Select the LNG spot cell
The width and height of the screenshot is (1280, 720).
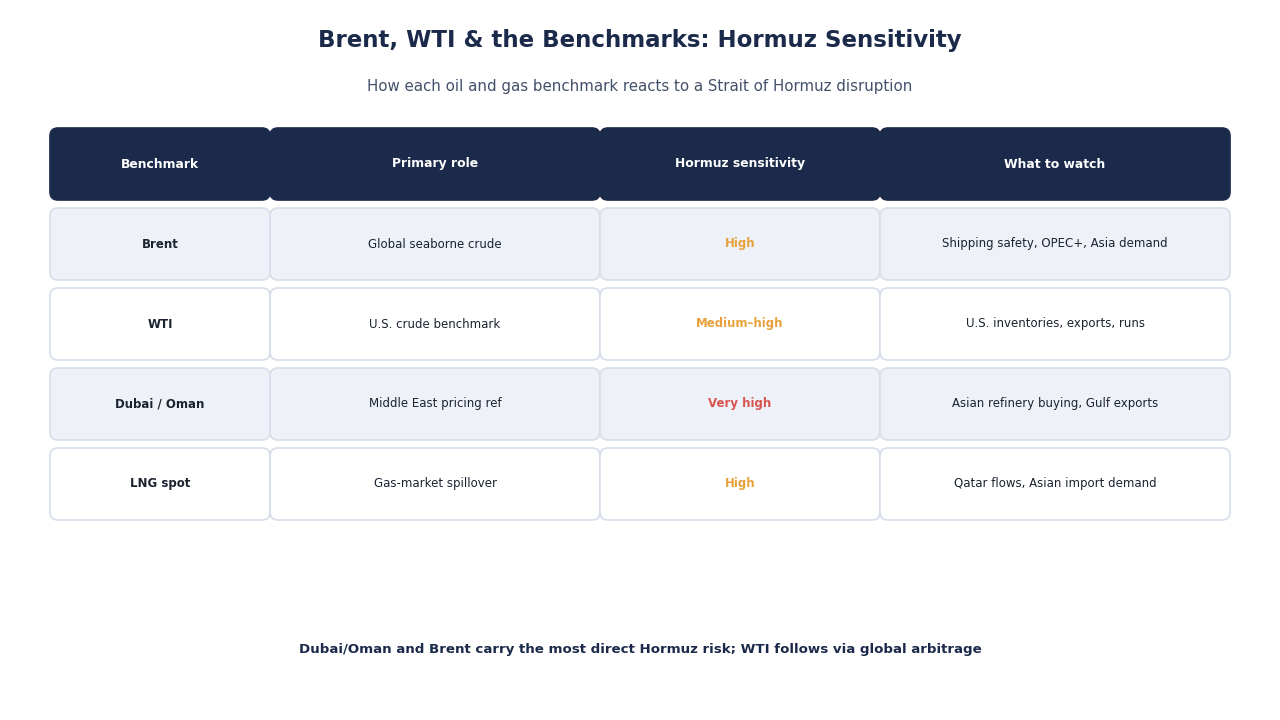tap(160, 484)
